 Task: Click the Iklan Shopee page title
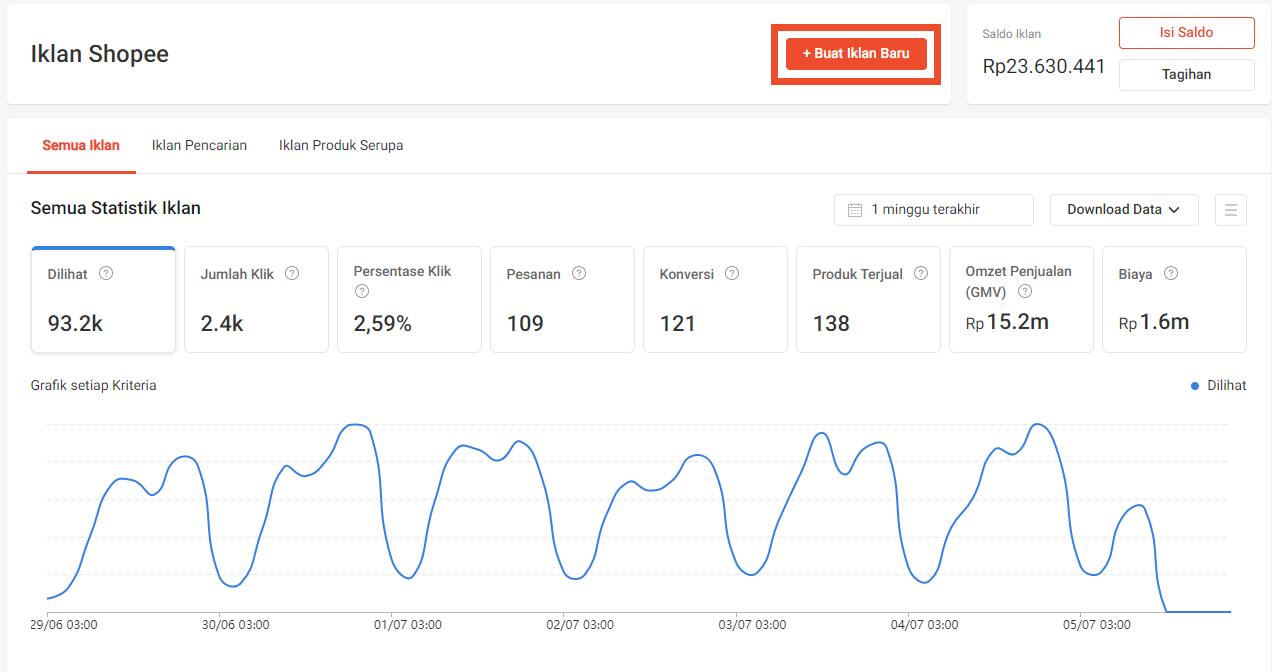pos(100,54)
